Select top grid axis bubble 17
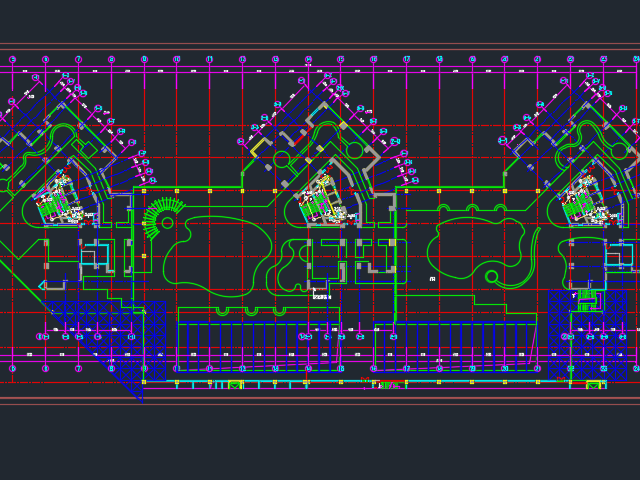Image resolution: width=640 pixels, height=480 pixels. coord(407,60)
